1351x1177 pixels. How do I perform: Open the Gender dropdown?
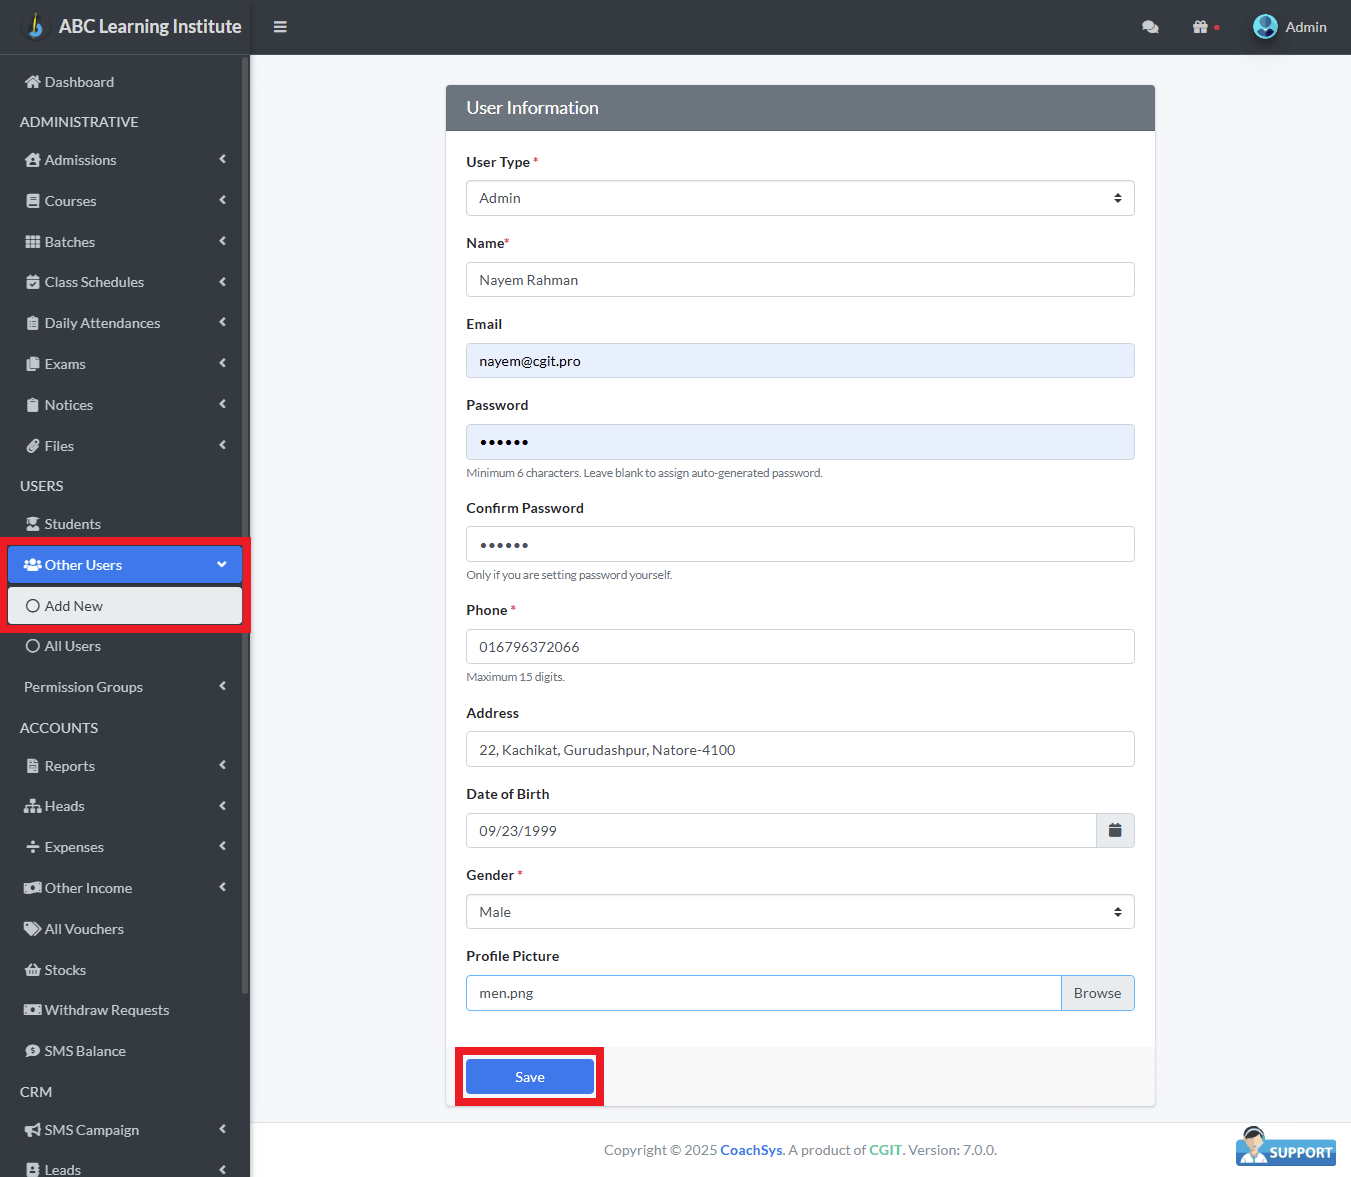point(800,912)
